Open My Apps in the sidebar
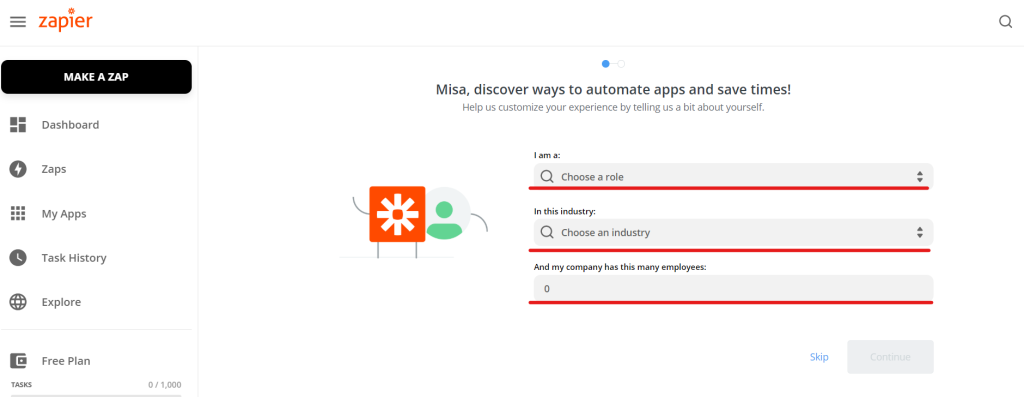The width and height of the screenshot is (1024, 397). coord(64,214)
